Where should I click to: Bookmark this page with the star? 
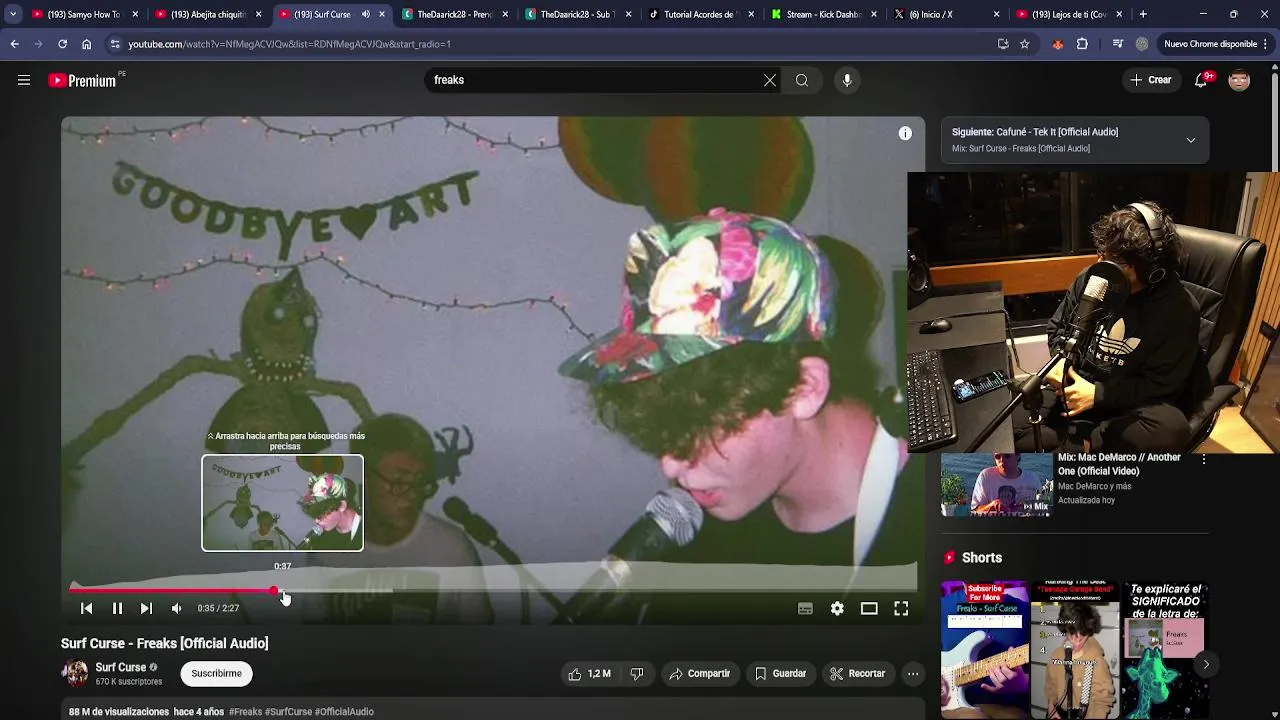coord(1024,44)
